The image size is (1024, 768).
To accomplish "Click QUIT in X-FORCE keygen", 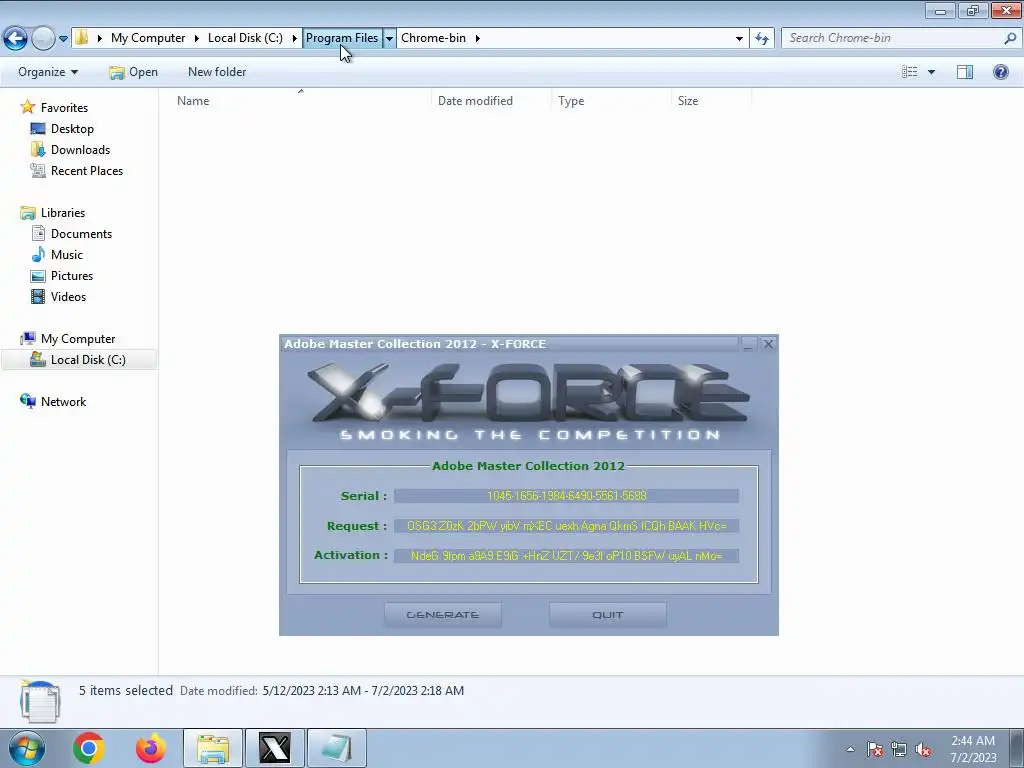I will [x=607, y=615].
